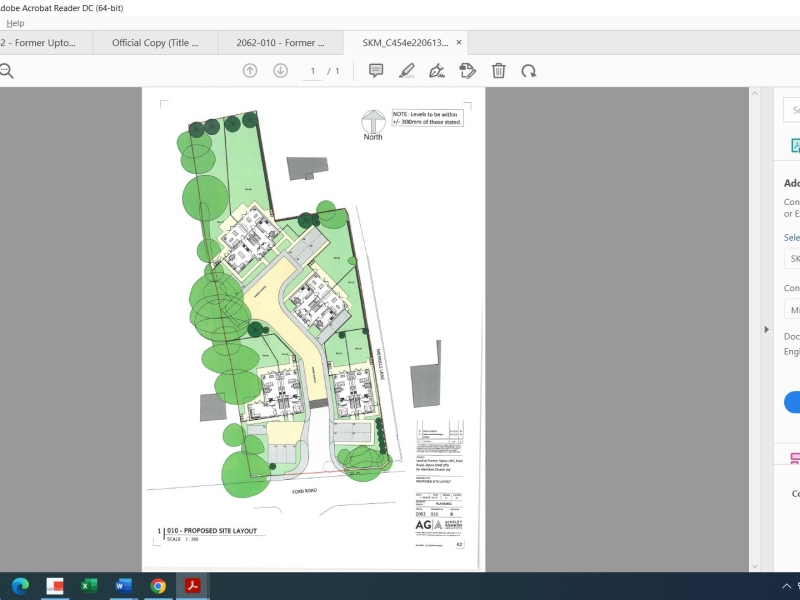Go to previous page arrow

point(248,70)
